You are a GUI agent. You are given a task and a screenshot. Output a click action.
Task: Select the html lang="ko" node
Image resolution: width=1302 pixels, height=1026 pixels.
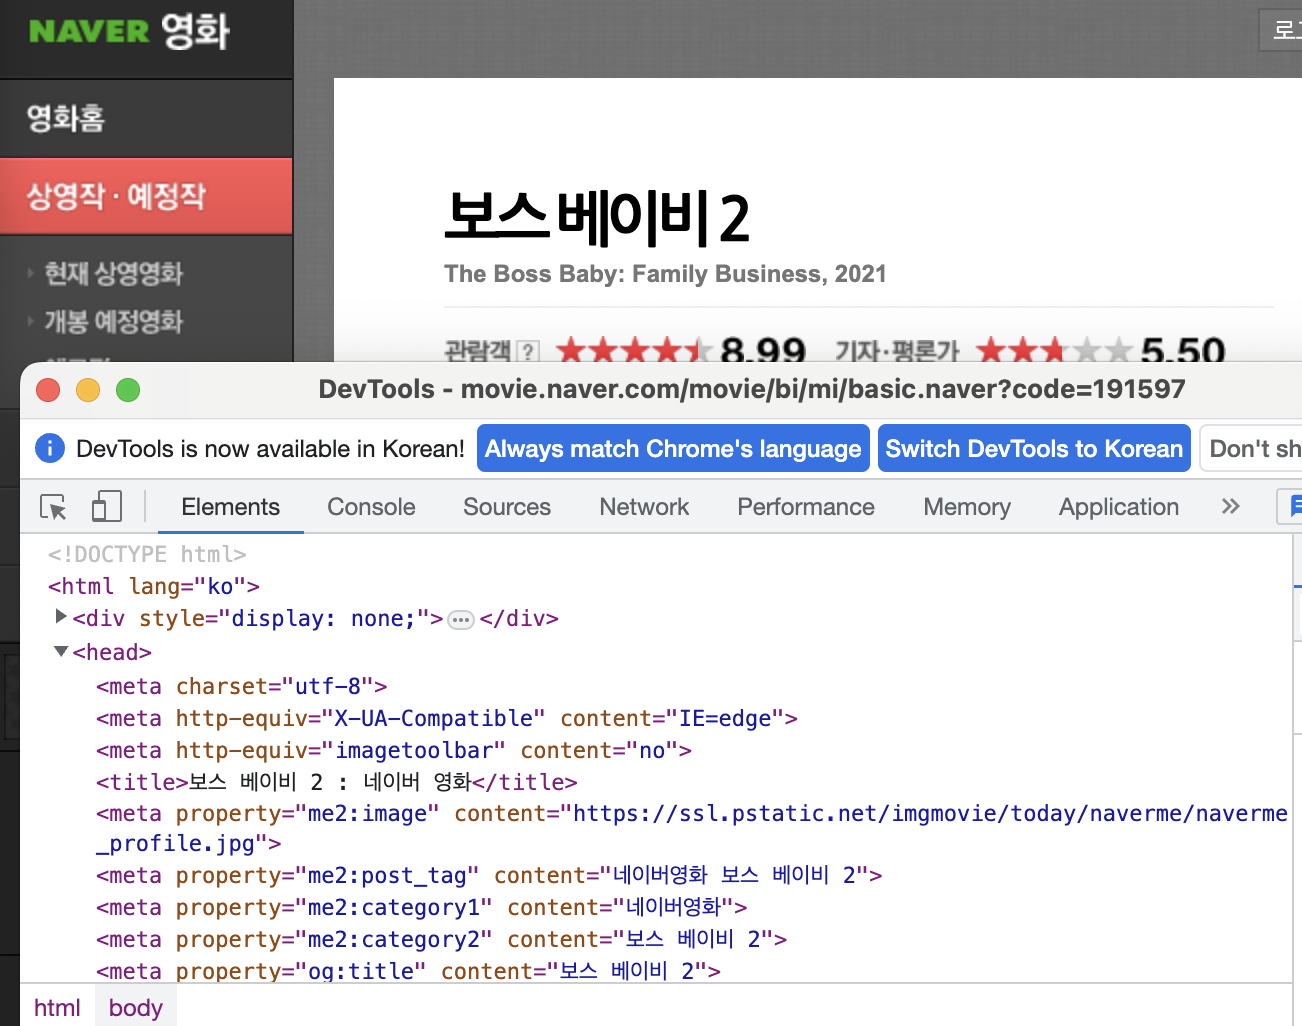(154, 586)
